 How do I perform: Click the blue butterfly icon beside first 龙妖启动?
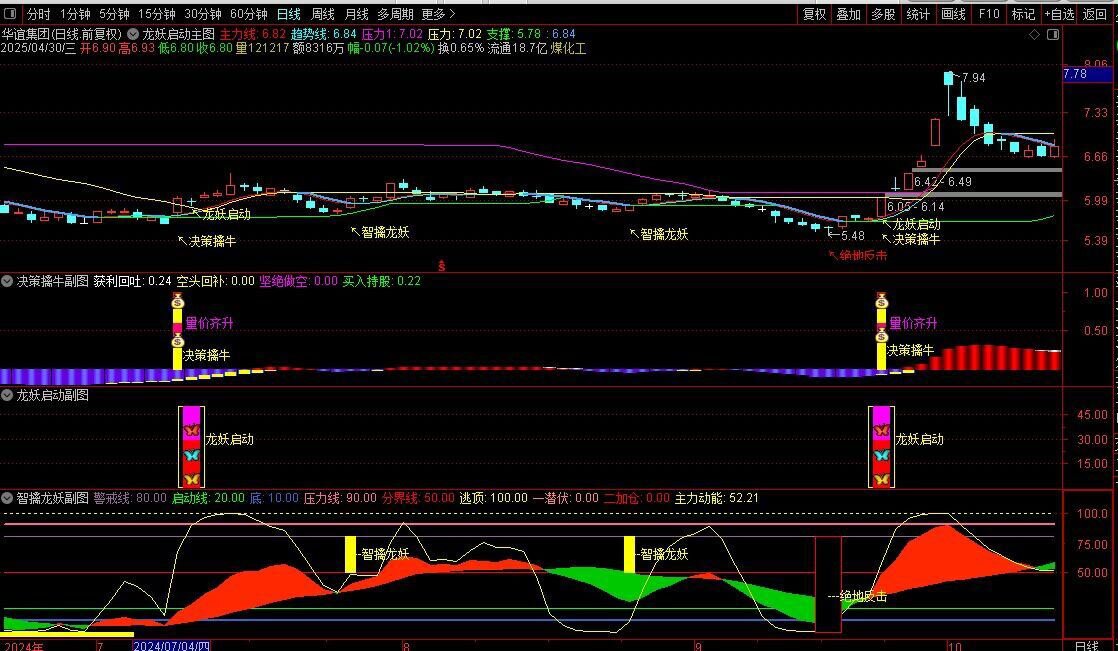click(191, 455)
